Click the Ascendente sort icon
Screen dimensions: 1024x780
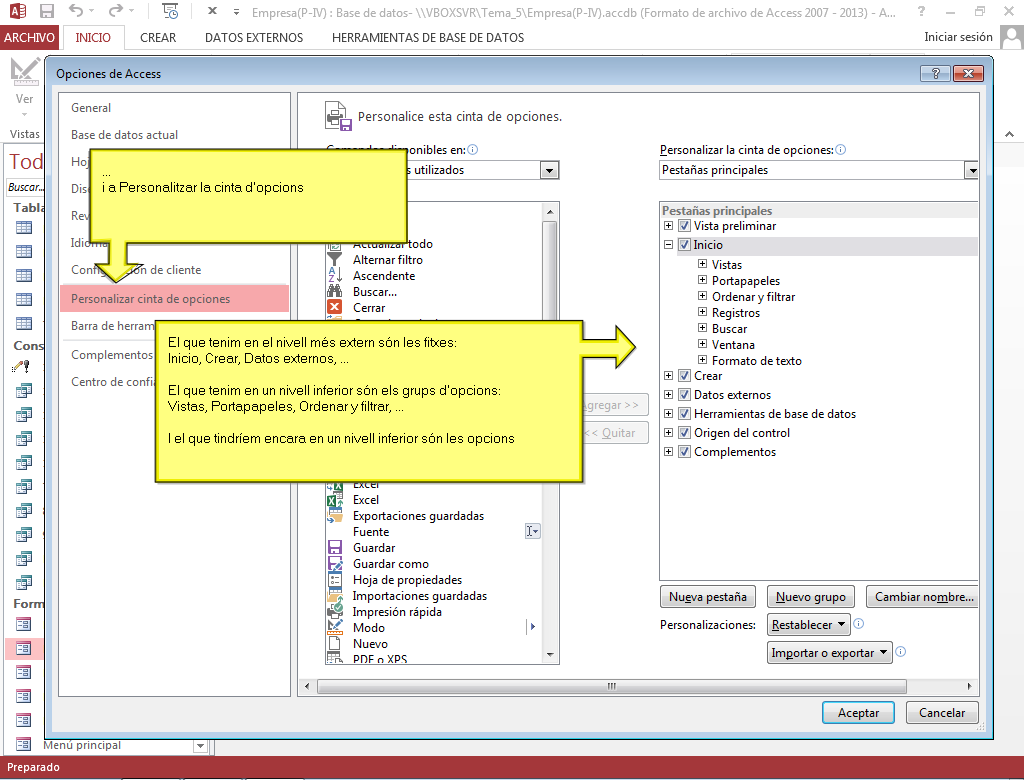click(334, 276)
